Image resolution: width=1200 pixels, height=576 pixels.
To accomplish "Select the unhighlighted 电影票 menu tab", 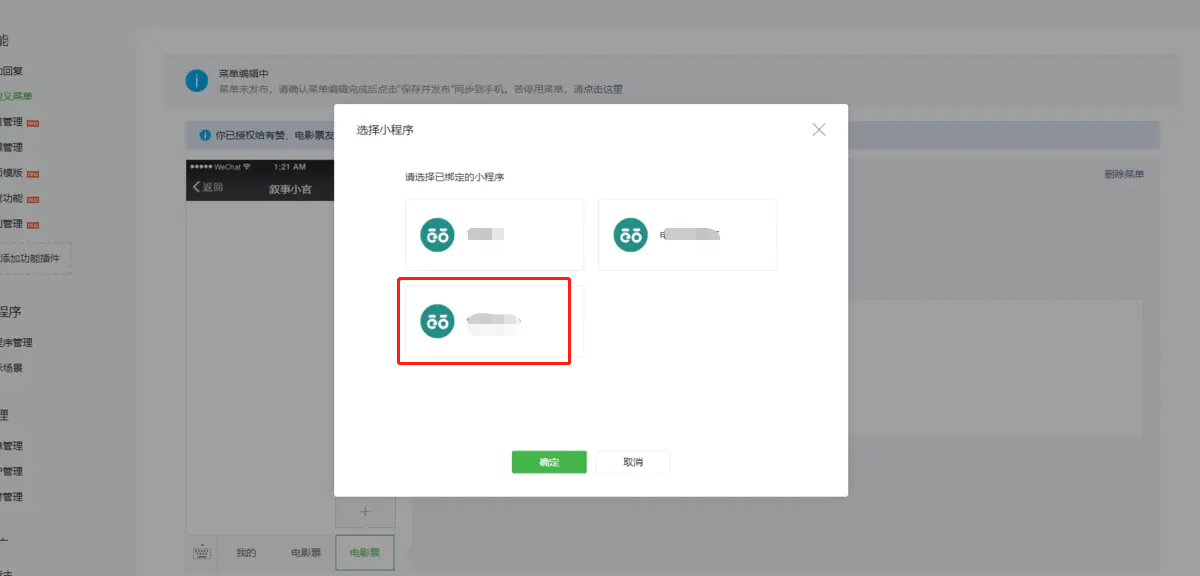I will pyautogui.click(x=305, y=552).
